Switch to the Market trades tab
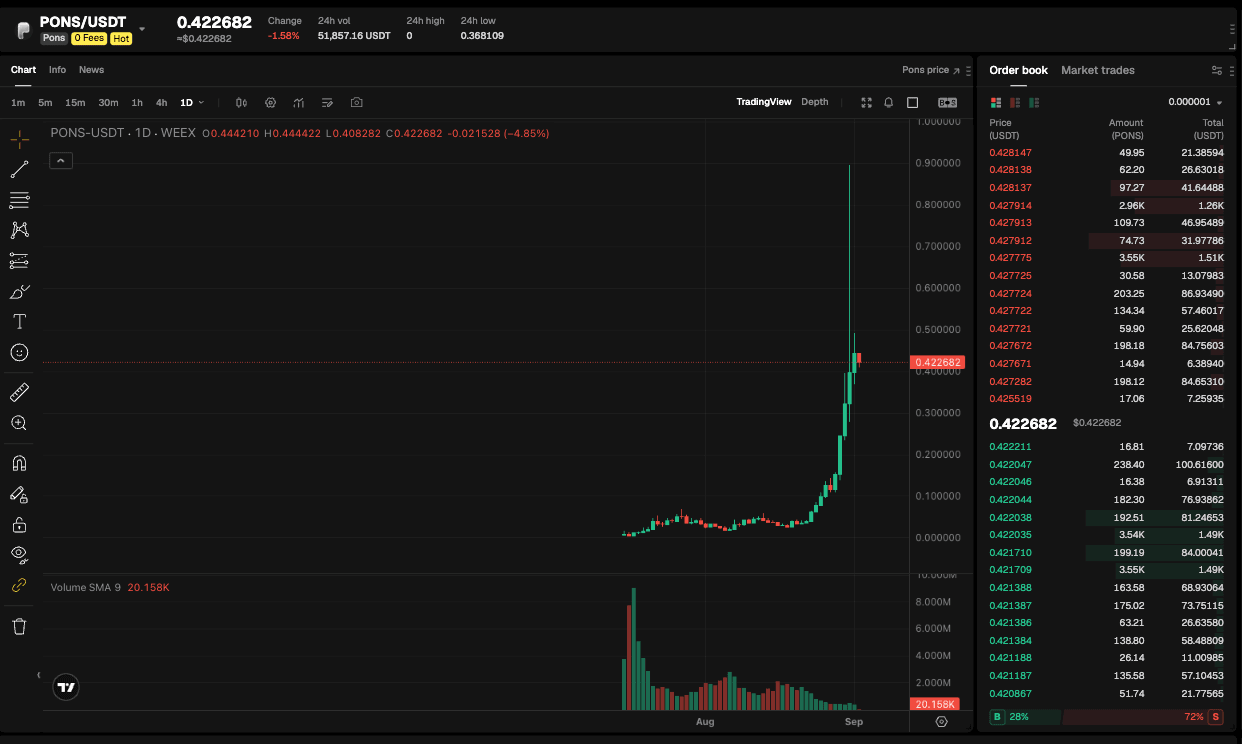This screenshot has width=1242, height=744. pyautogui.click(x=1098, y=70)
